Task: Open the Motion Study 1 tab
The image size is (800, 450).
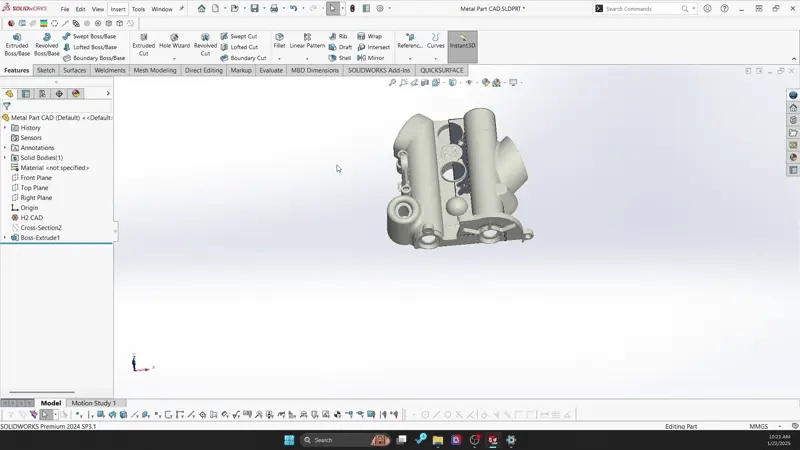Action: click(x=93, y=403)
